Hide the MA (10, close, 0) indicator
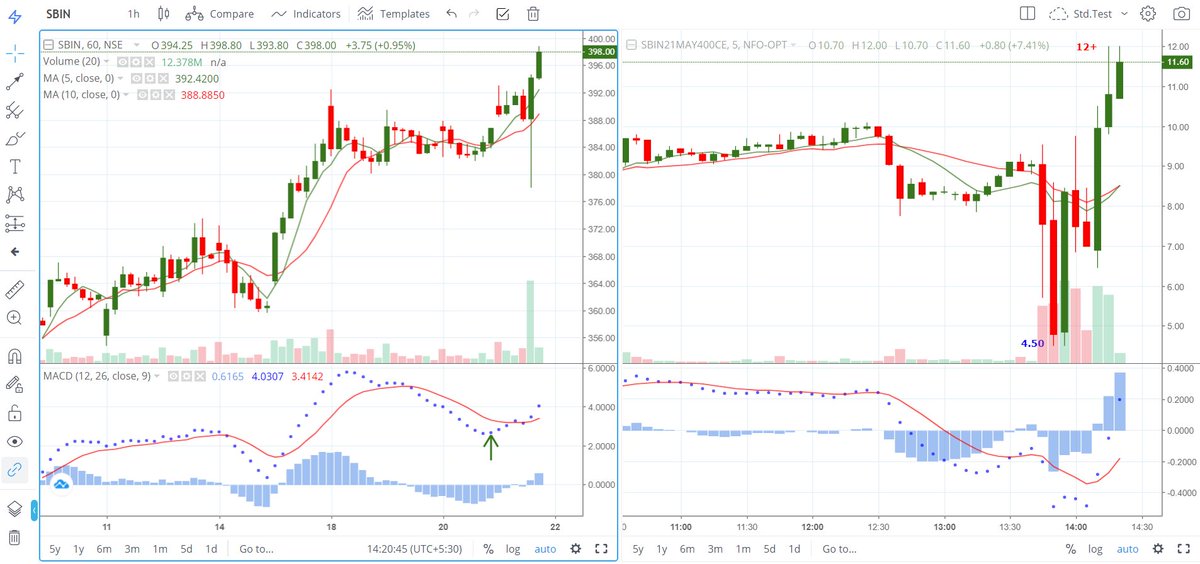1200x564 pixels. [142, 94]
